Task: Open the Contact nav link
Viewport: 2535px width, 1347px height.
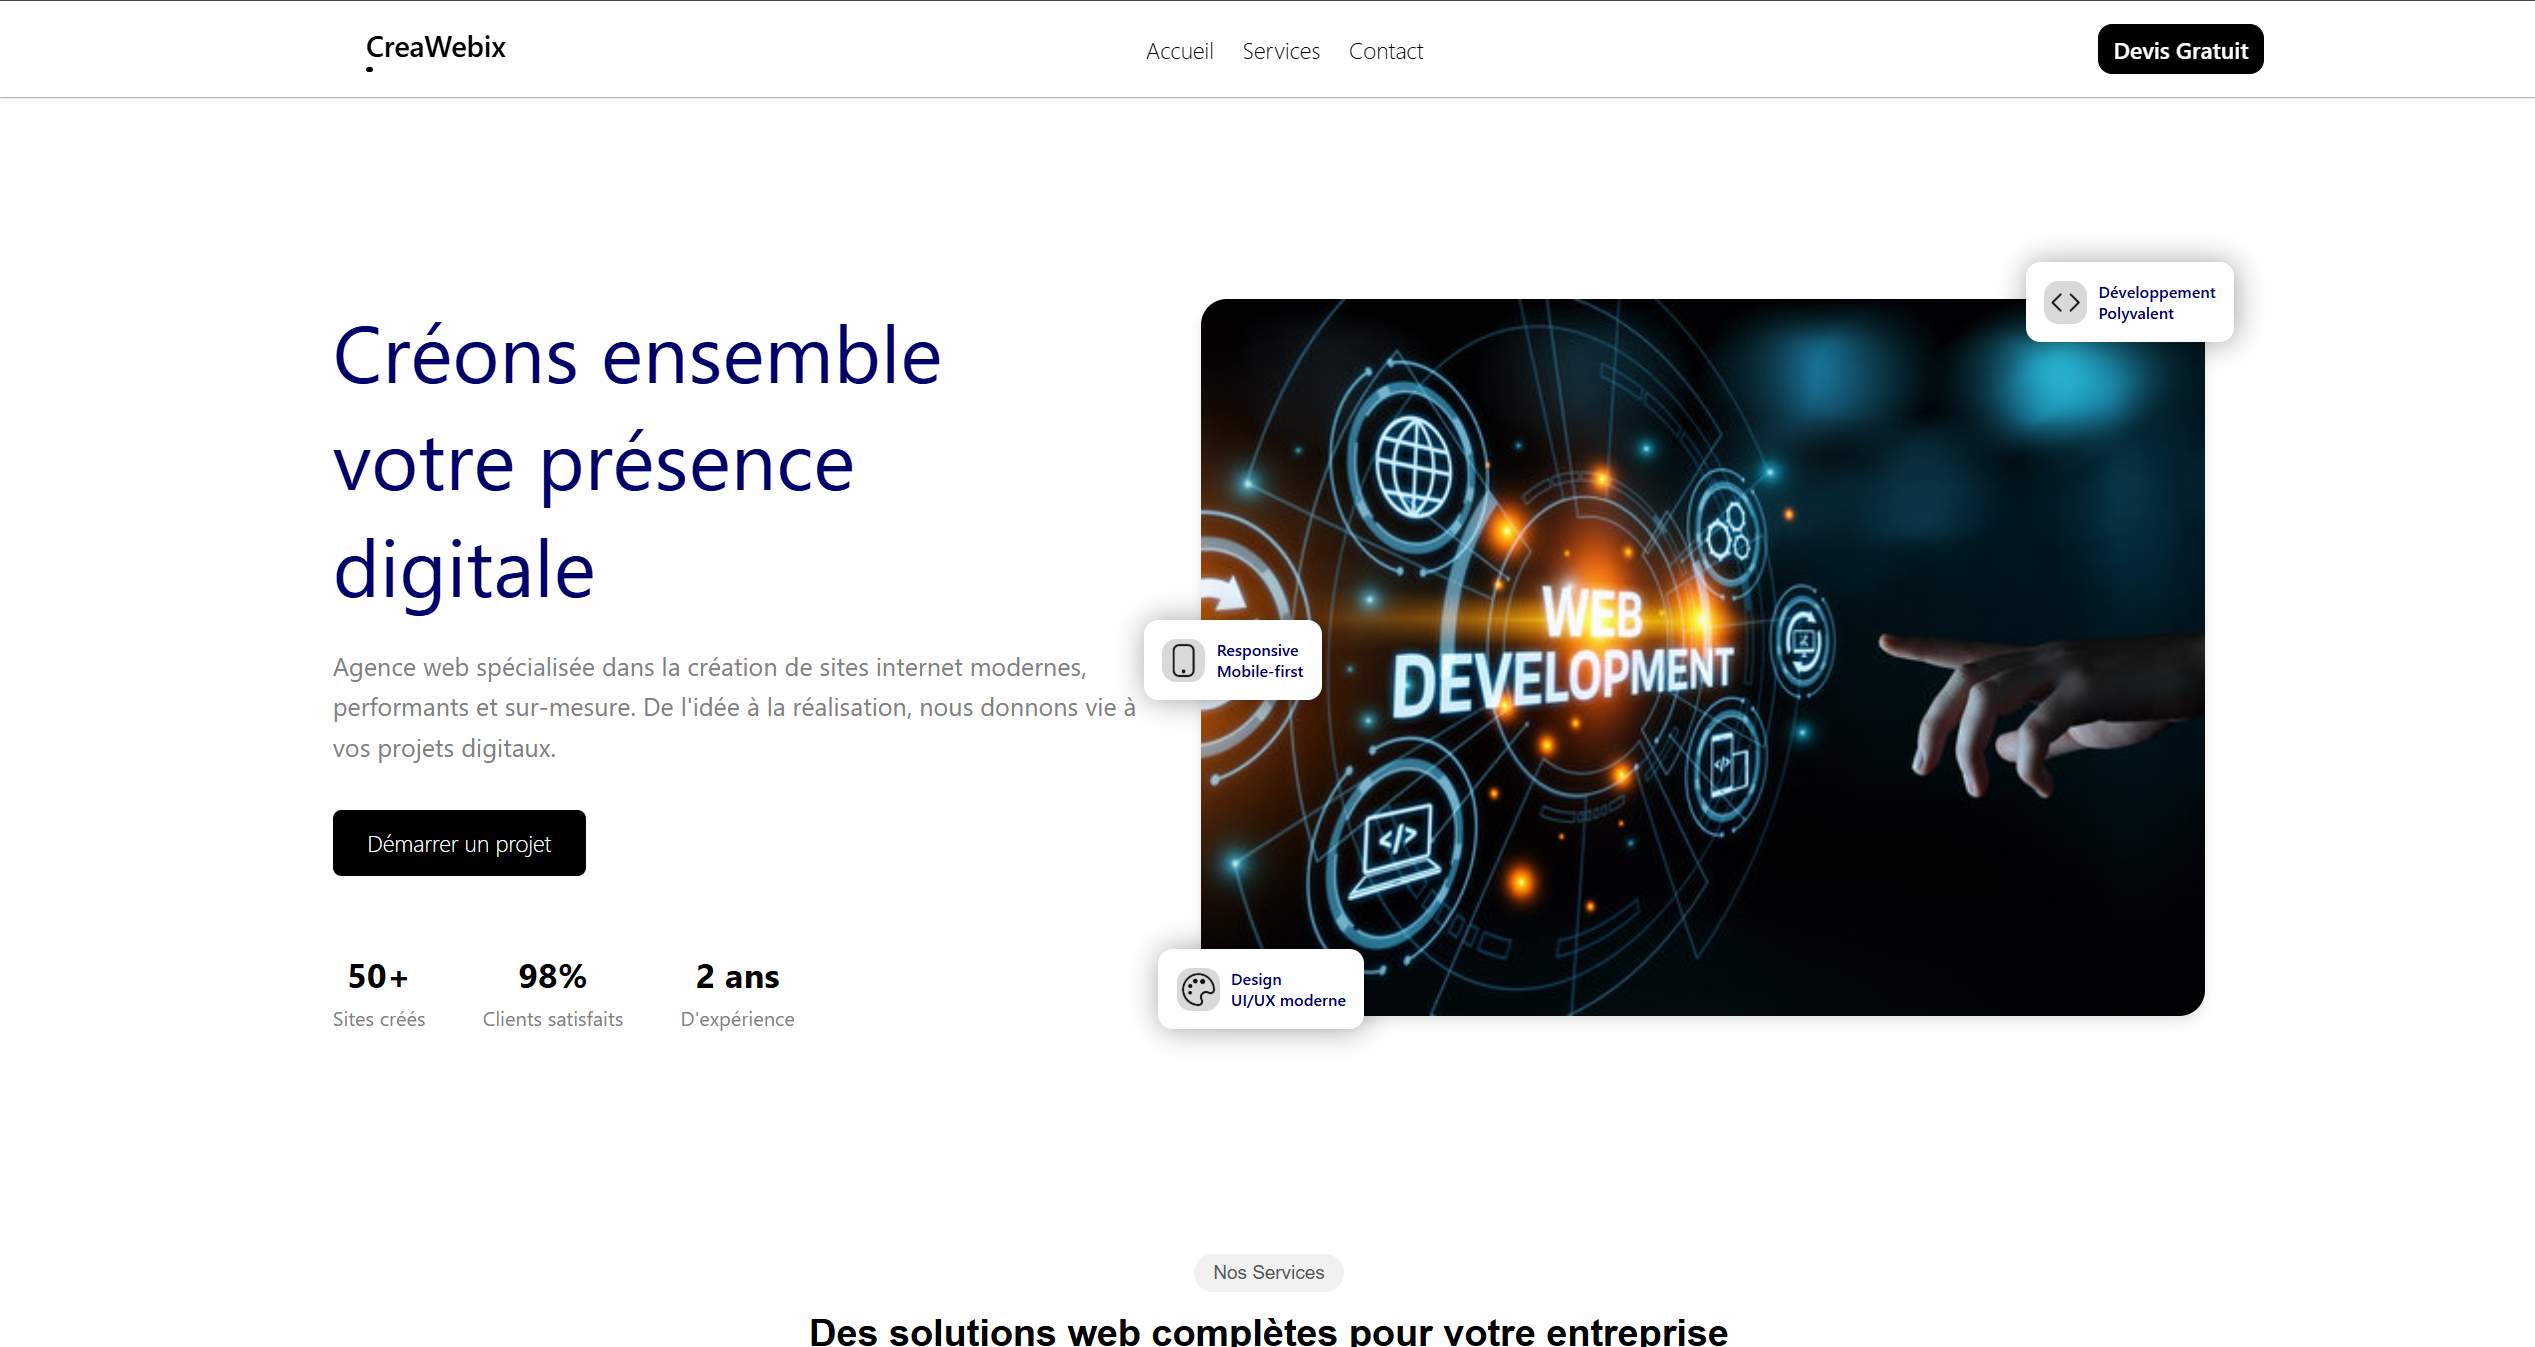Action: [1385, 51]
